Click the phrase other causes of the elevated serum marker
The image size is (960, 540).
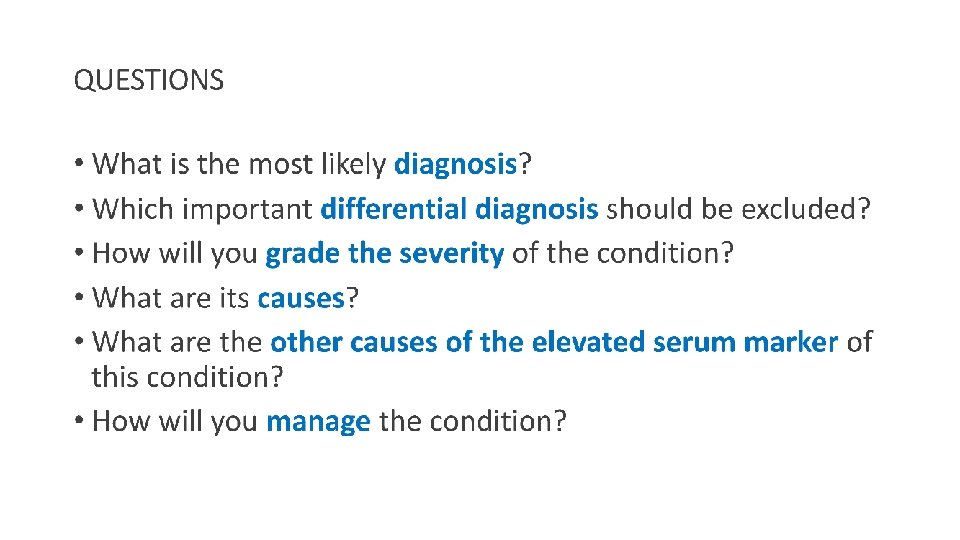(554, 342)
